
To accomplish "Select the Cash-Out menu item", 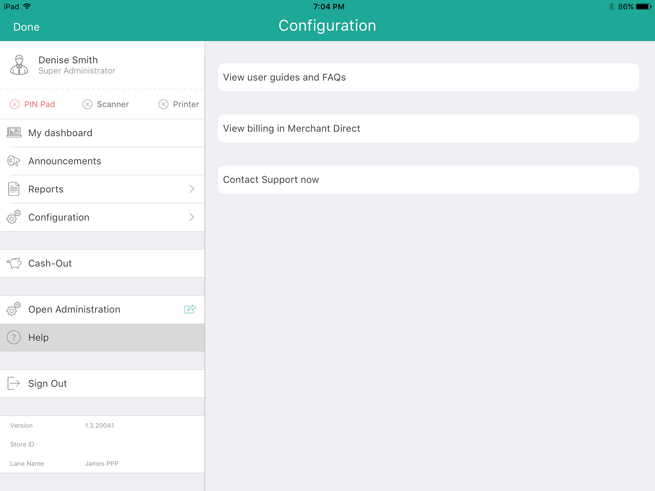I will 102,263.
